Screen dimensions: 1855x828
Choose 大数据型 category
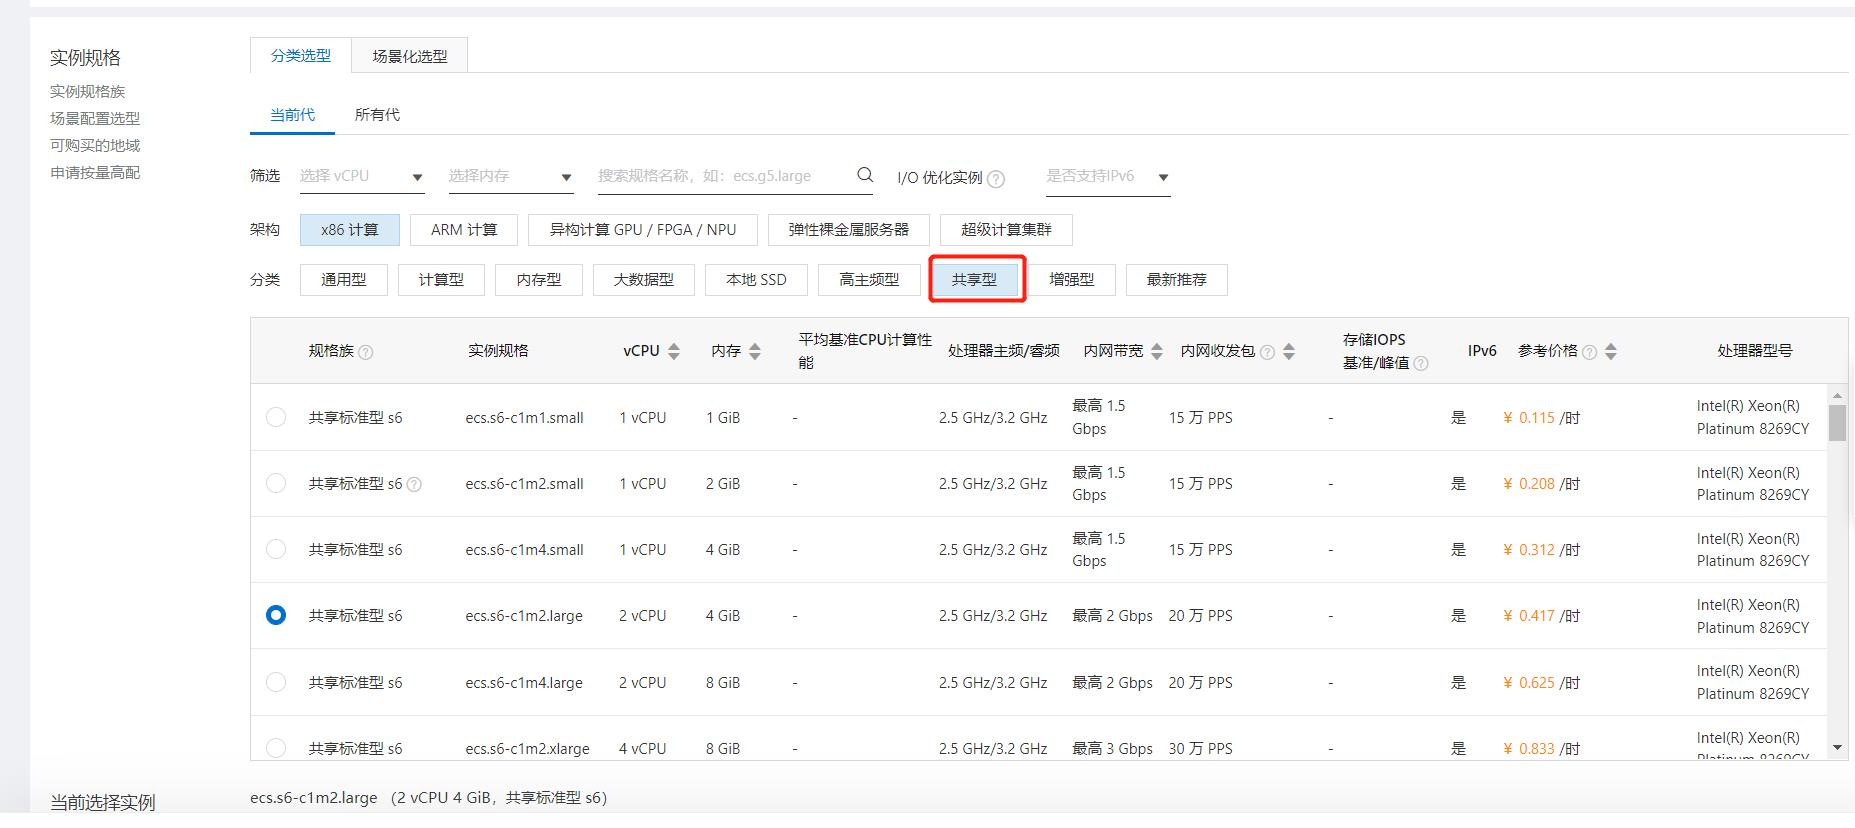coord(644,280)
